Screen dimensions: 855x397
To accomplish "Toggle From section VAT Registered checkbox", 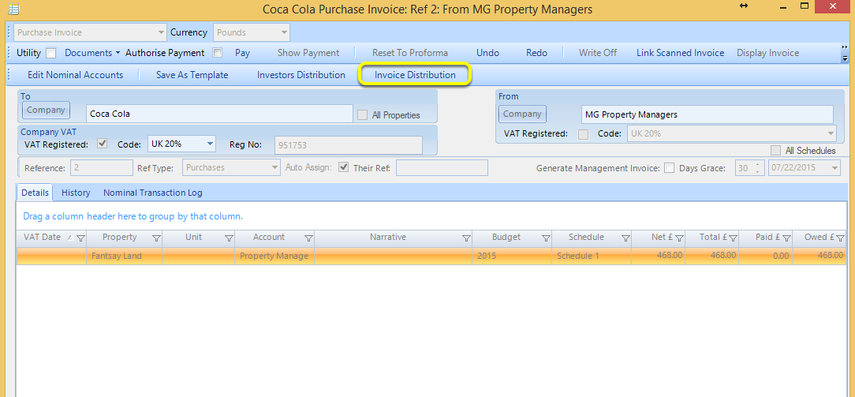I will (583, 134).
